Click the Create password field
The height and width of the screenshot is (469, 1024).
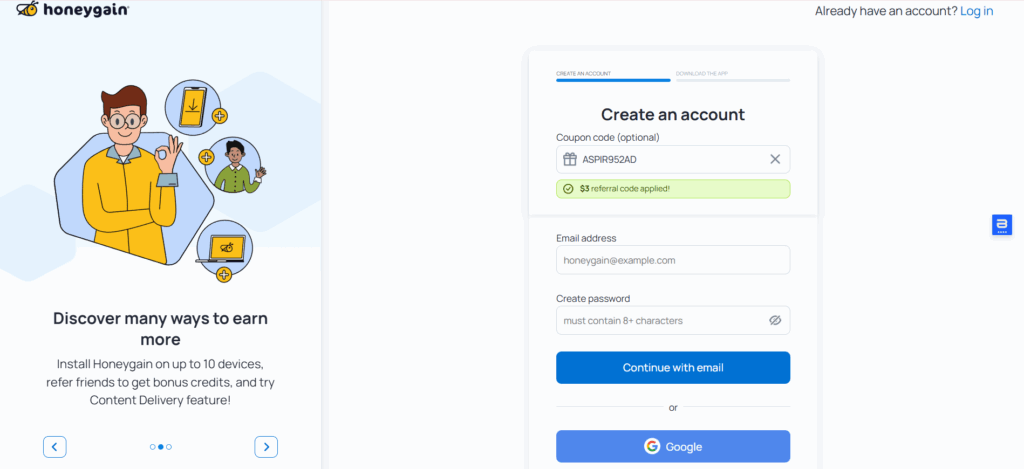click(x=660, y=321)
